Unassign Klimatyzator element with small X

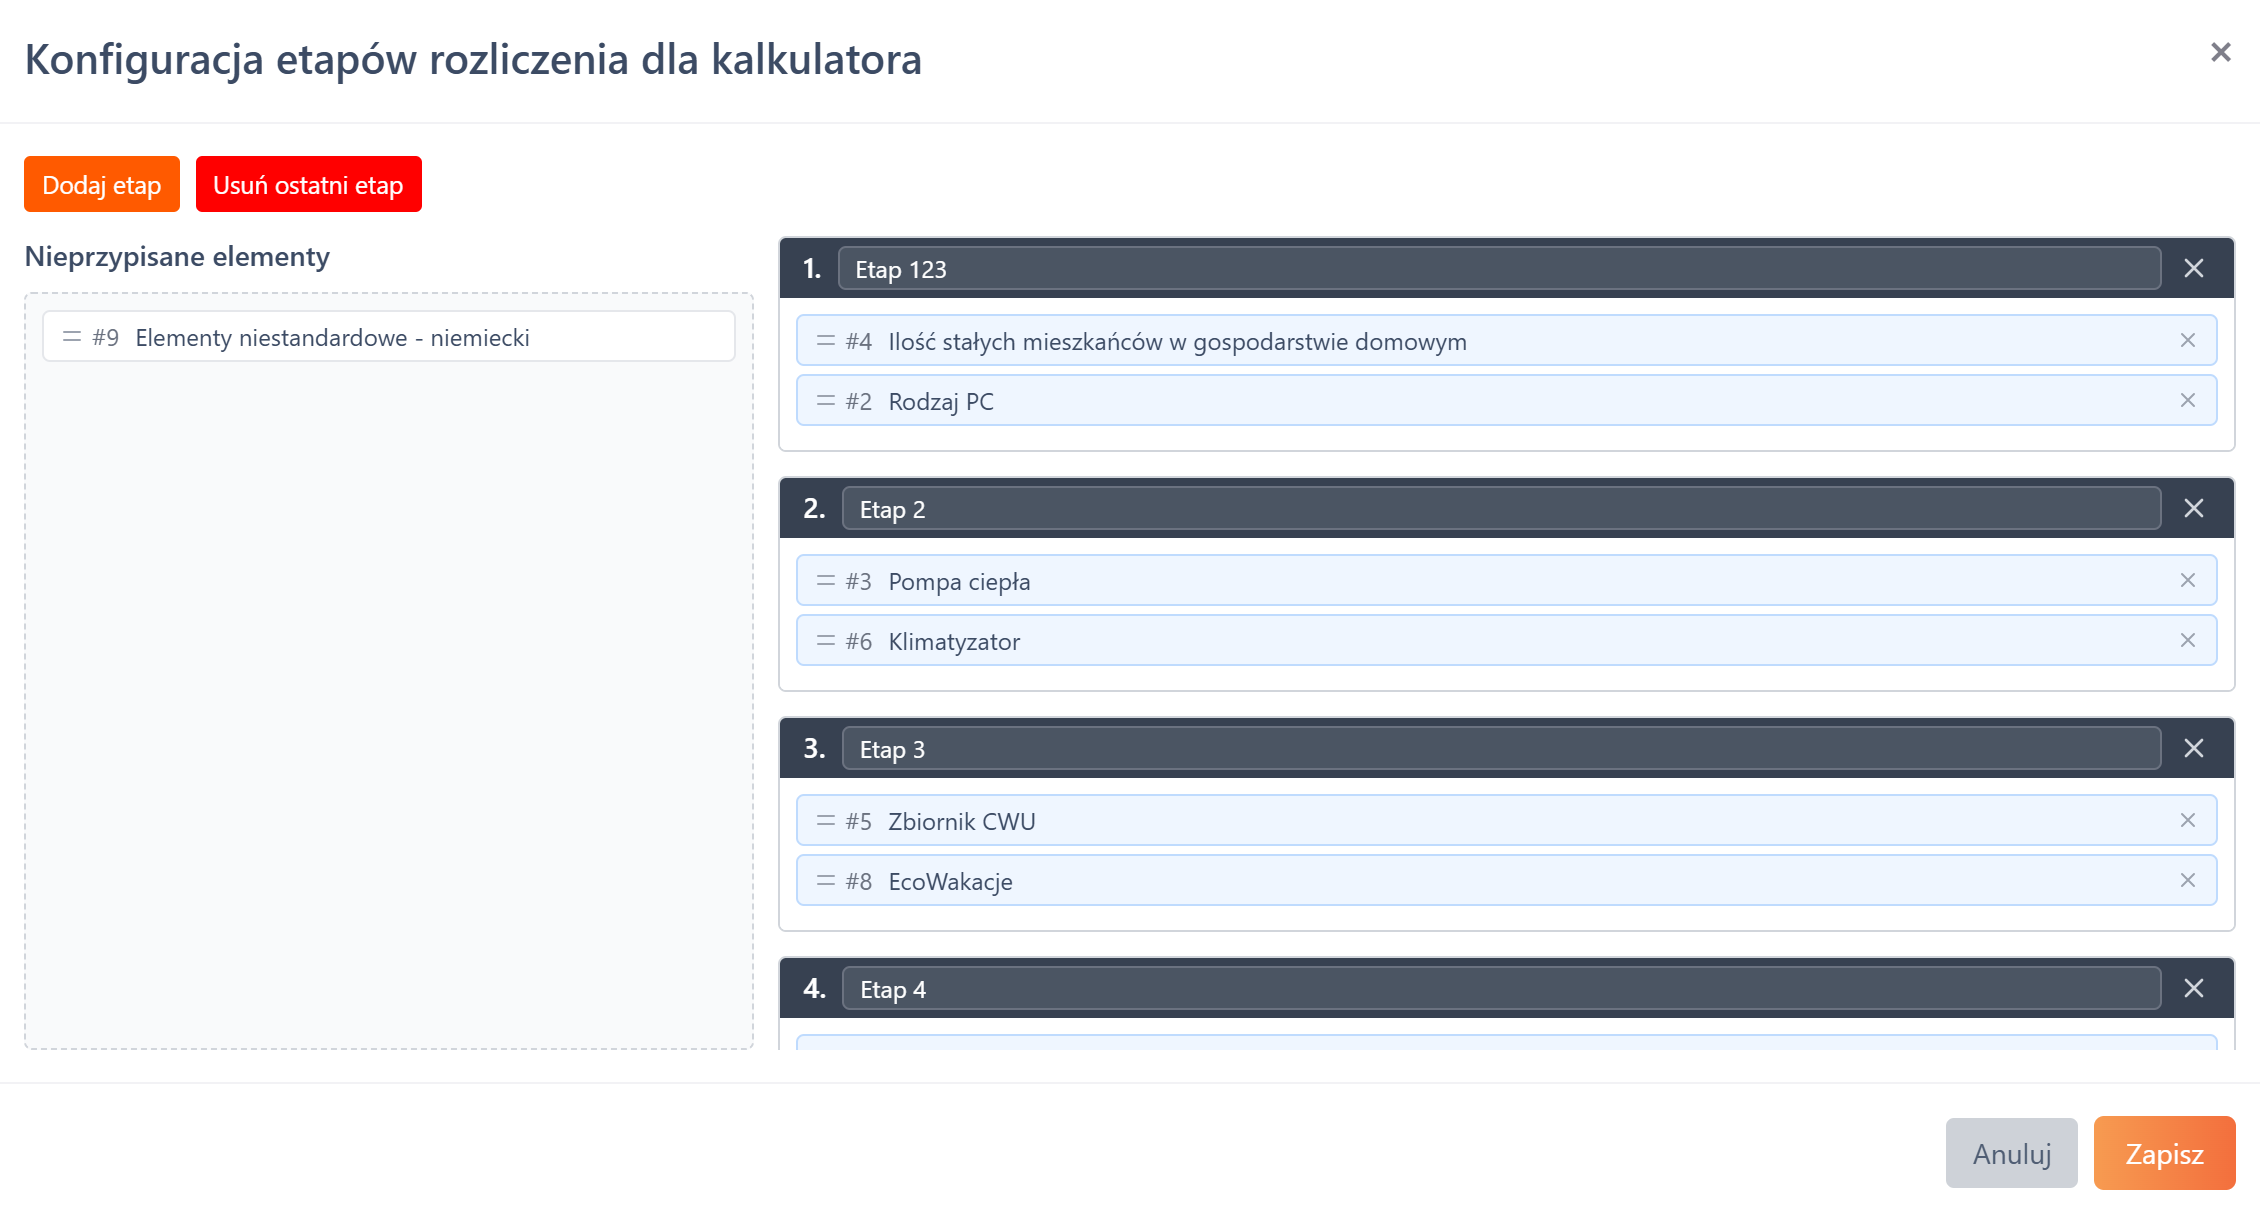click(2187, 640)
